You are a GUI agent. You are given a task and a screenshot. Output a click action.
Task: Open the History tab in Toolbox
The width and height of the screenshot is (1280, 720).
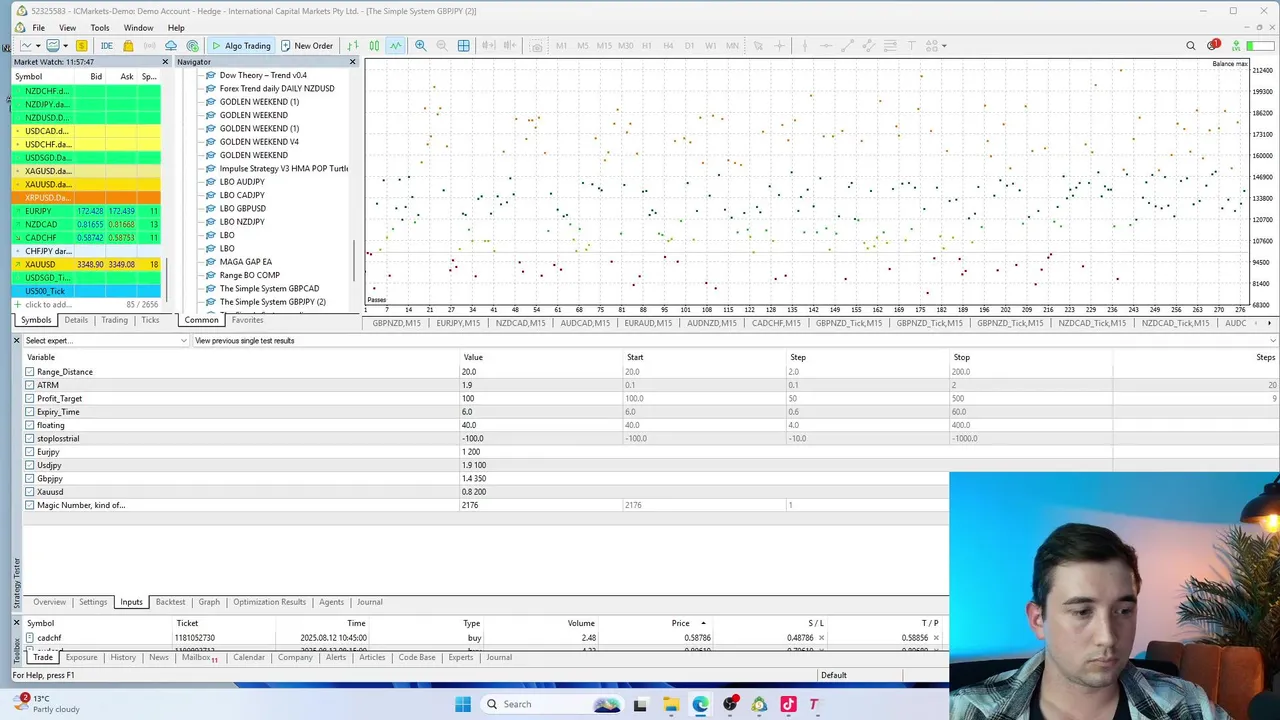123,658
